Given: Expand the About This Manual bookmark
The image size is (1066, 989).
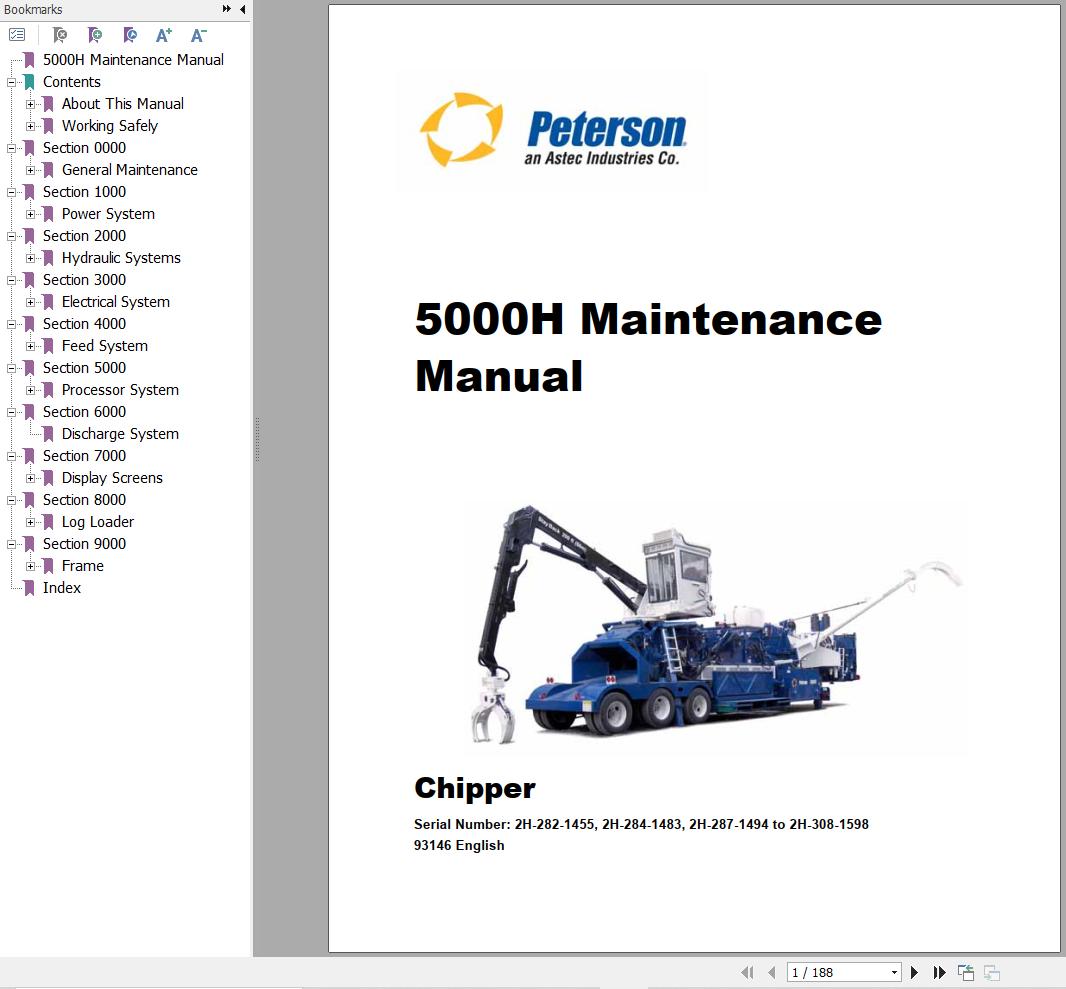Looking at the screenshot, I should click(31, 104).
